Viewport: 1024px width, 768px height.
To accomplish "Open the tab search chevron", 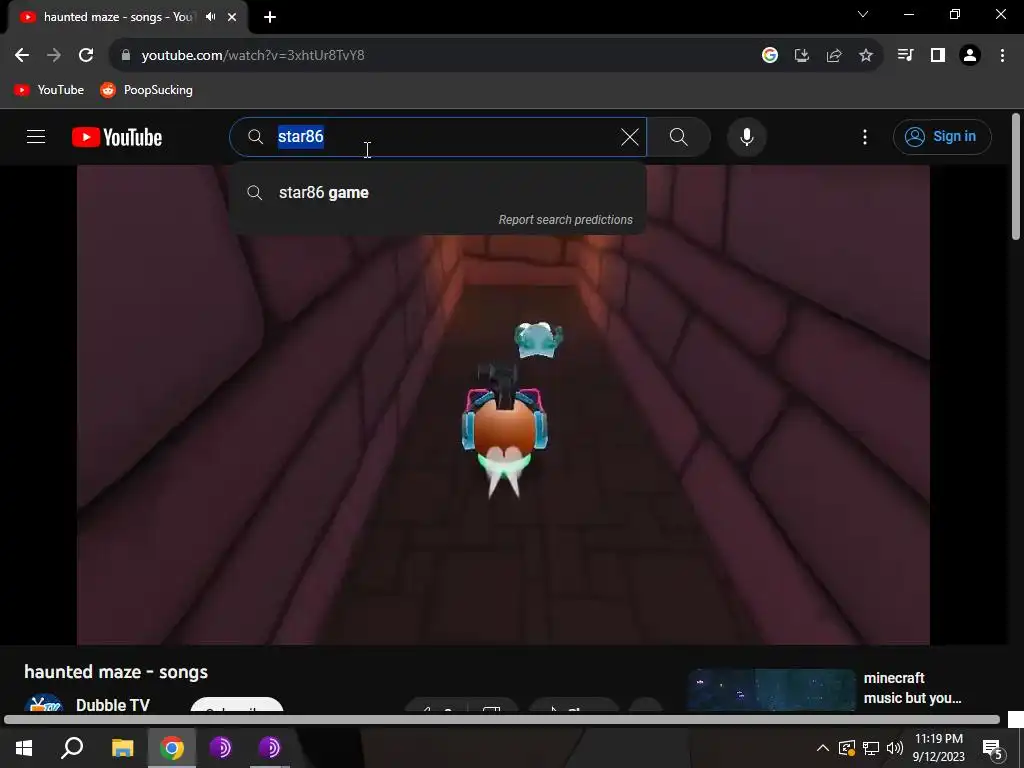I will click(863, 14).
